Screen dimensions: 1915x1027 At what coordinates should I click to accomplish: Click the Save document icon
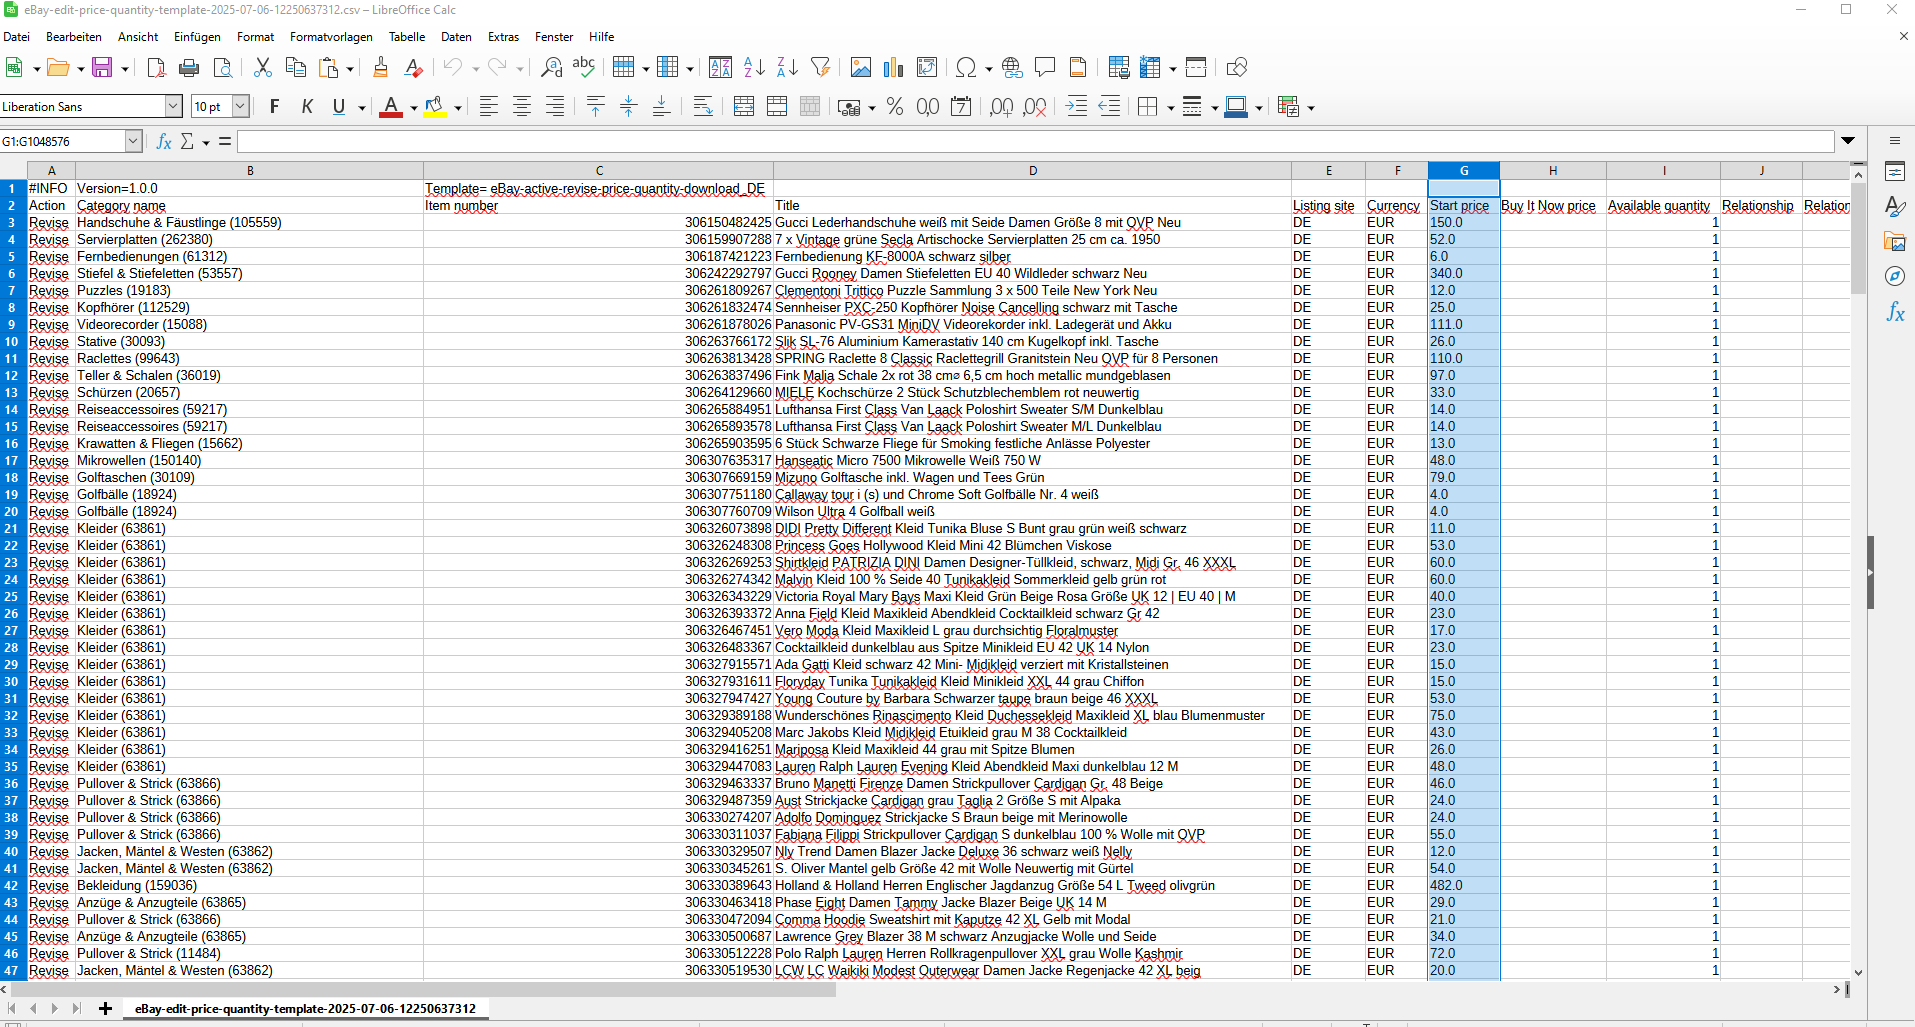(x=102, y=67)
